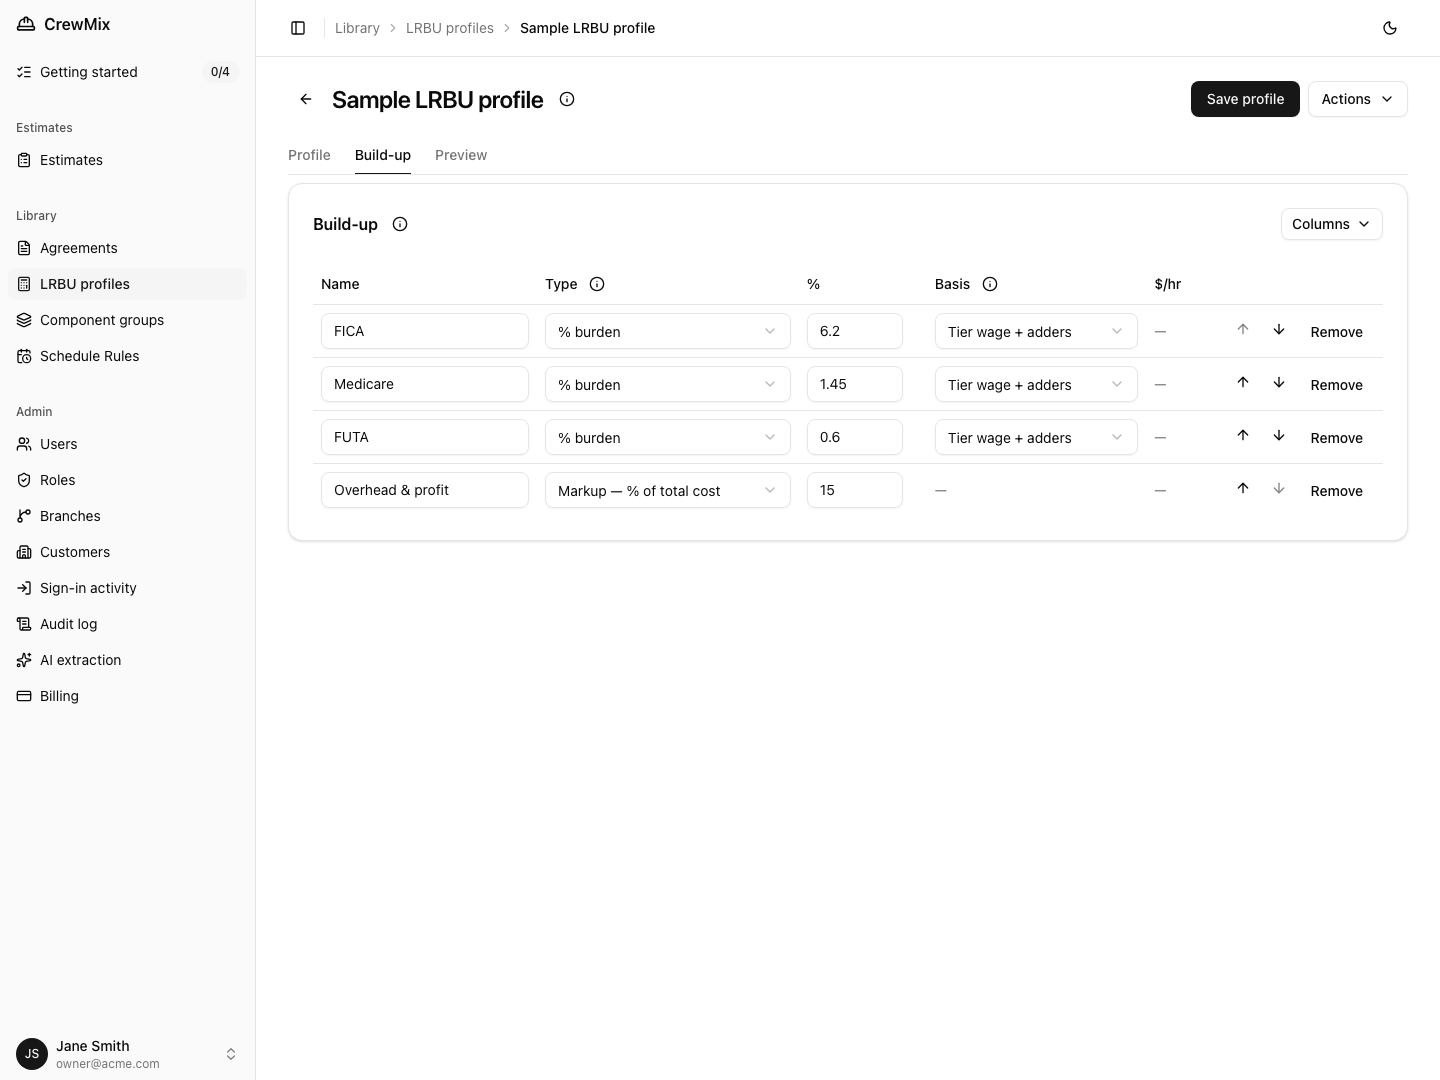Move FICA row down
1440x1080 pixels.
(1279, 330)
